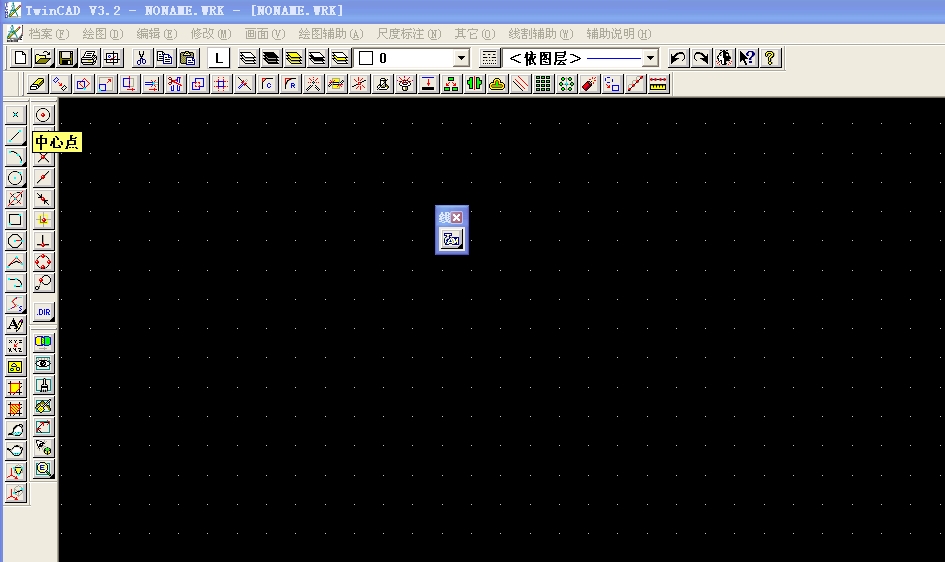Toggle yellow crosshair insertion snap icon
Image resolution: width=945 pixels, height=562 pixels.
pos(43,220)
